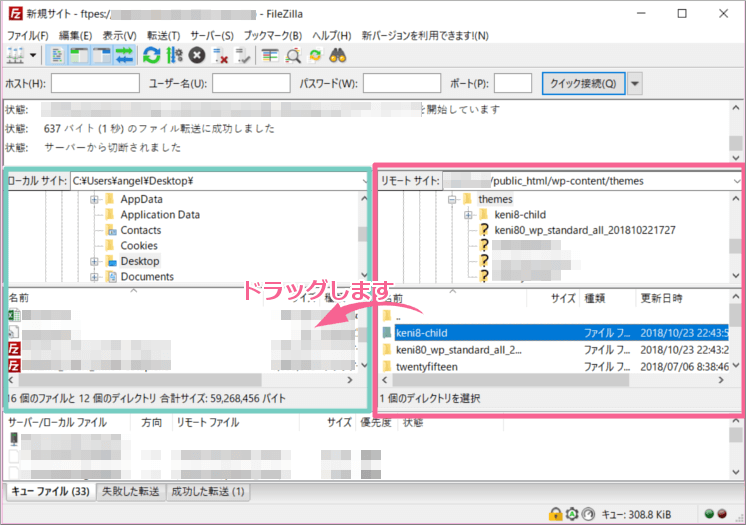Focus the ユーザー名(U) input field
The image size is (746, 525).
click(x=251, y=83)
